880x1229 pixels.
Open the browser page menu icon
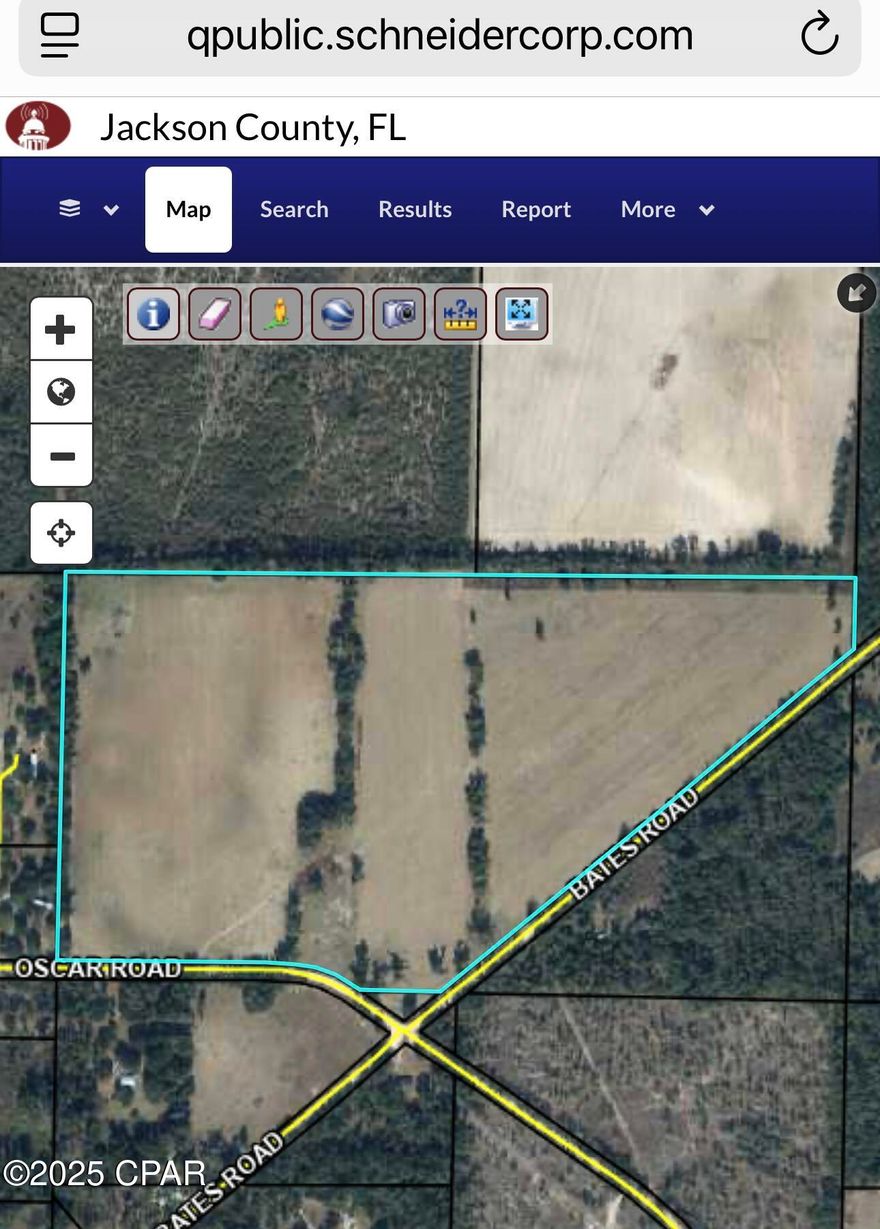click(x=60, y=35)
